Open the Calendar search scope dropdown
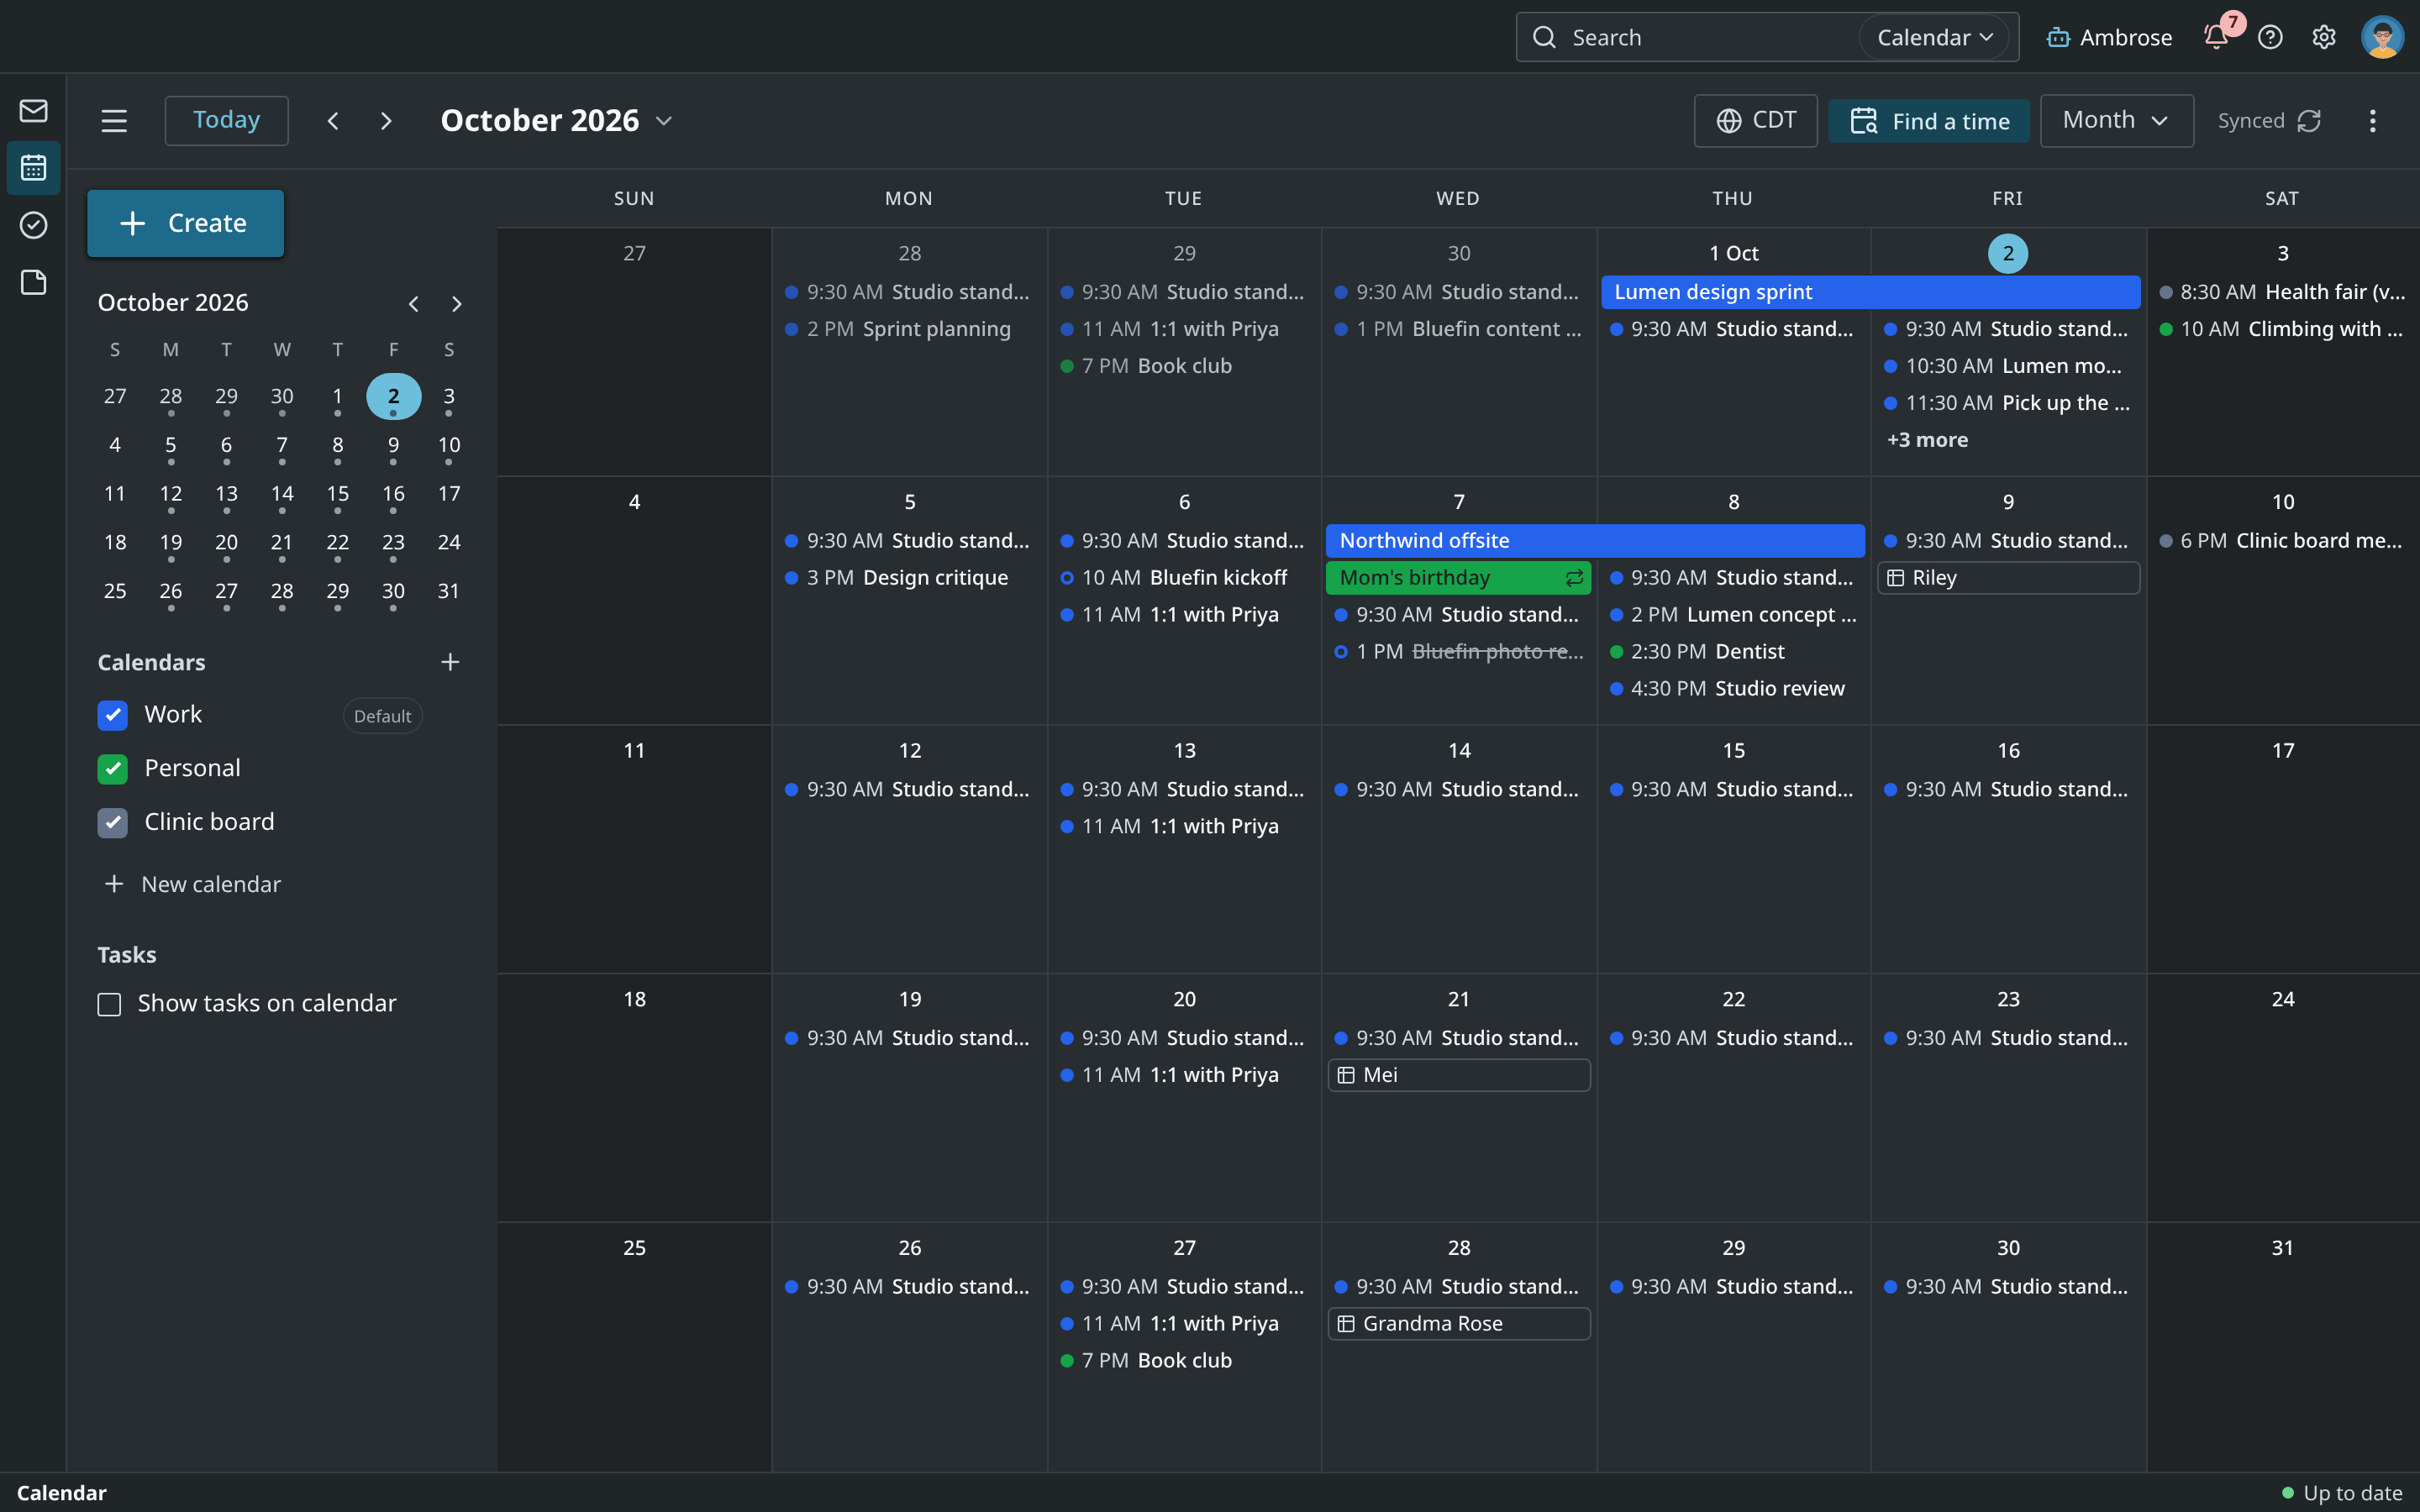Viewport: 2420px width, 1512px height. point(1935,37)
